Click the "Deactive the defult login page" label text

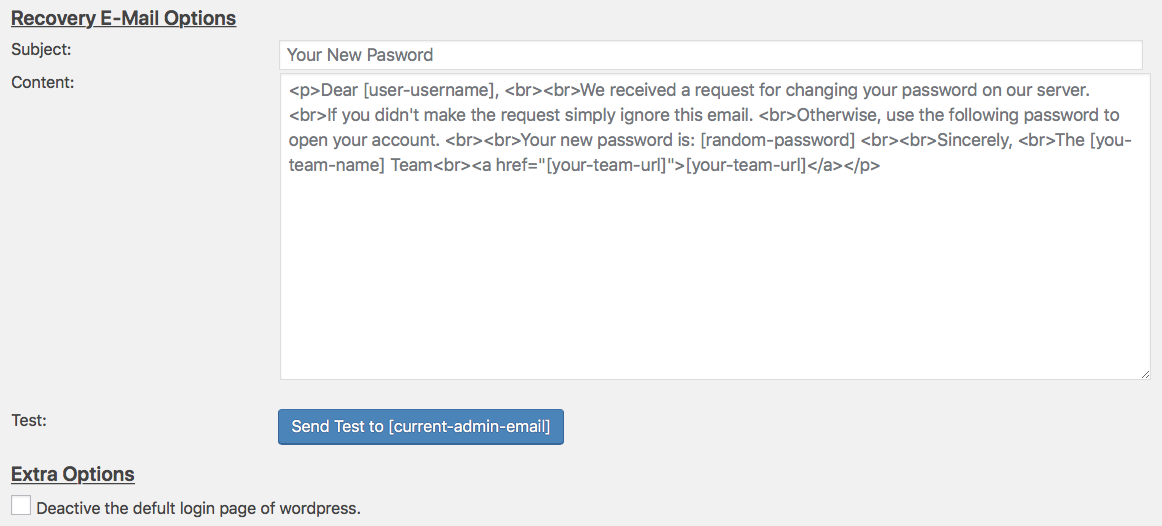198,508
